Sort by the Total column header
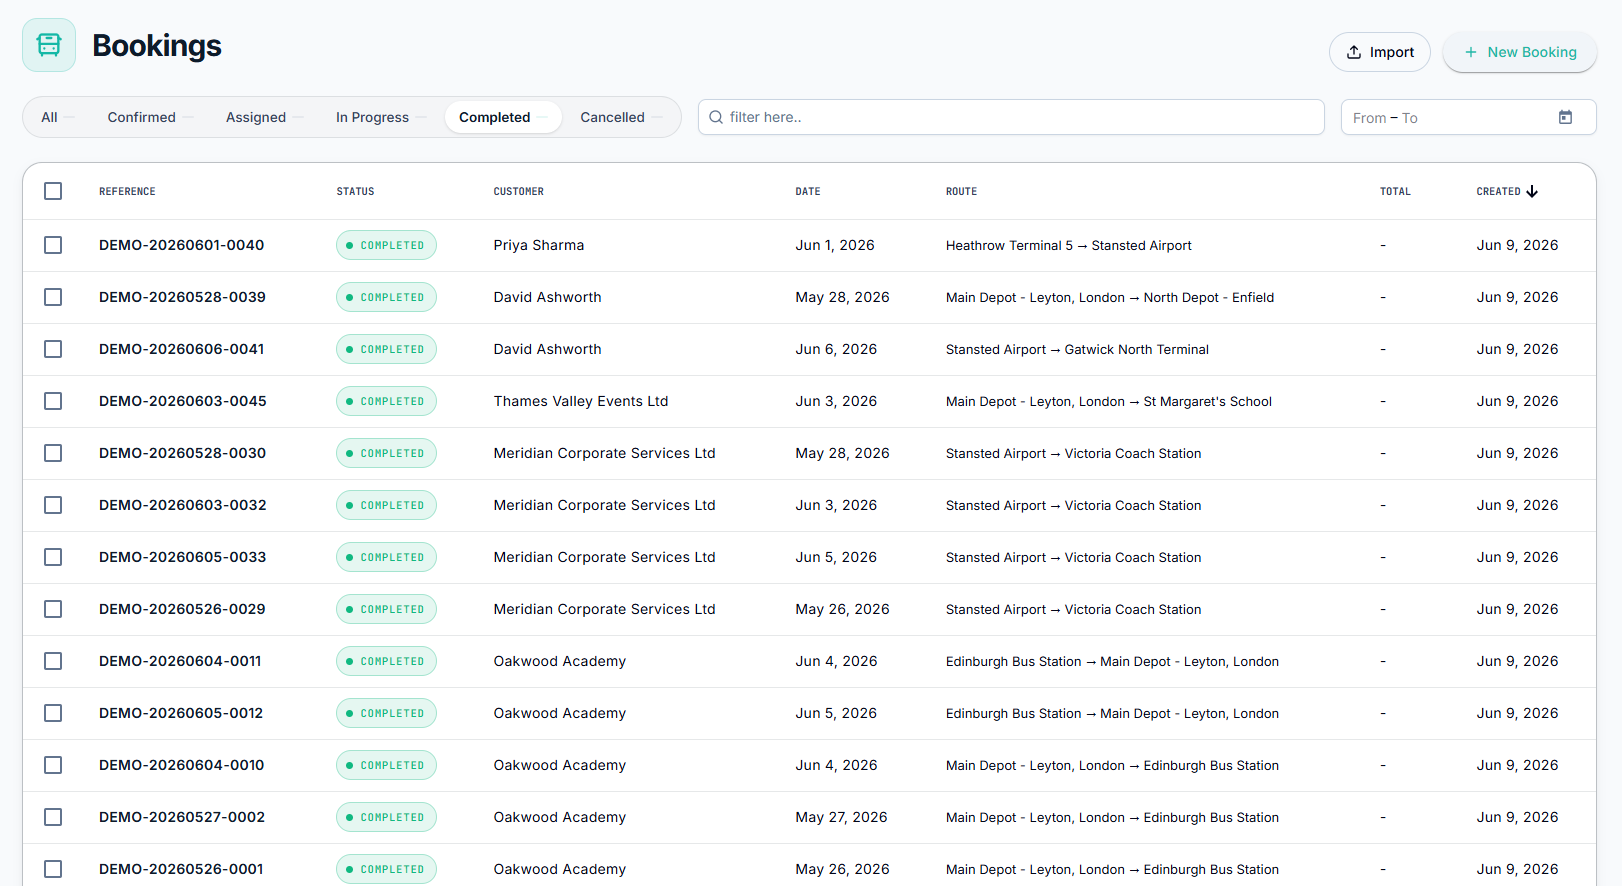The width and height of the screenshot is (1622, 886). click(x=1395, y=191)
